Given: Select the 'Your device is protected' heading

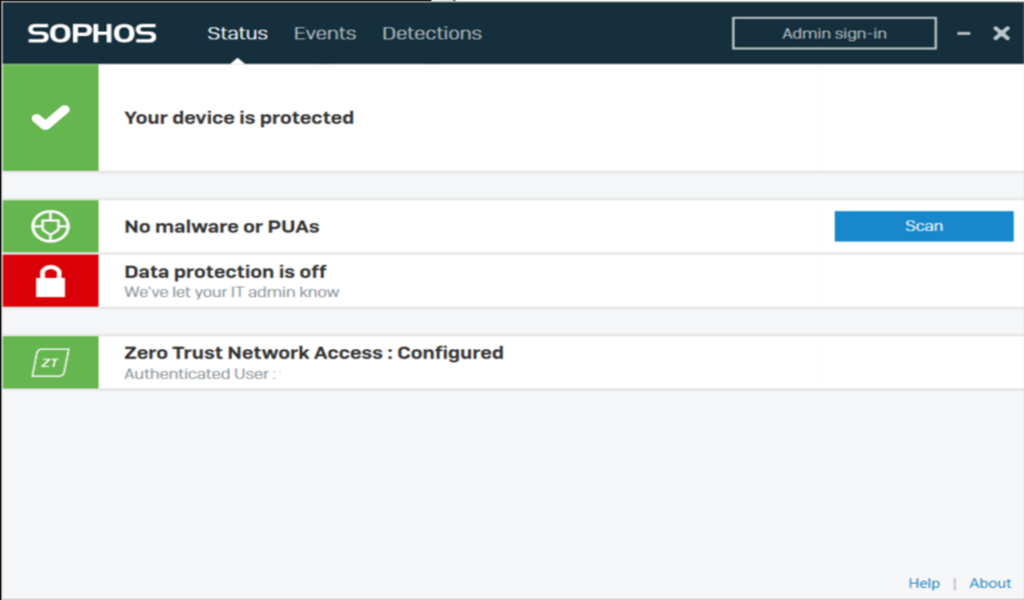Looking at the screenshot, I should click(x=239, y=118).
